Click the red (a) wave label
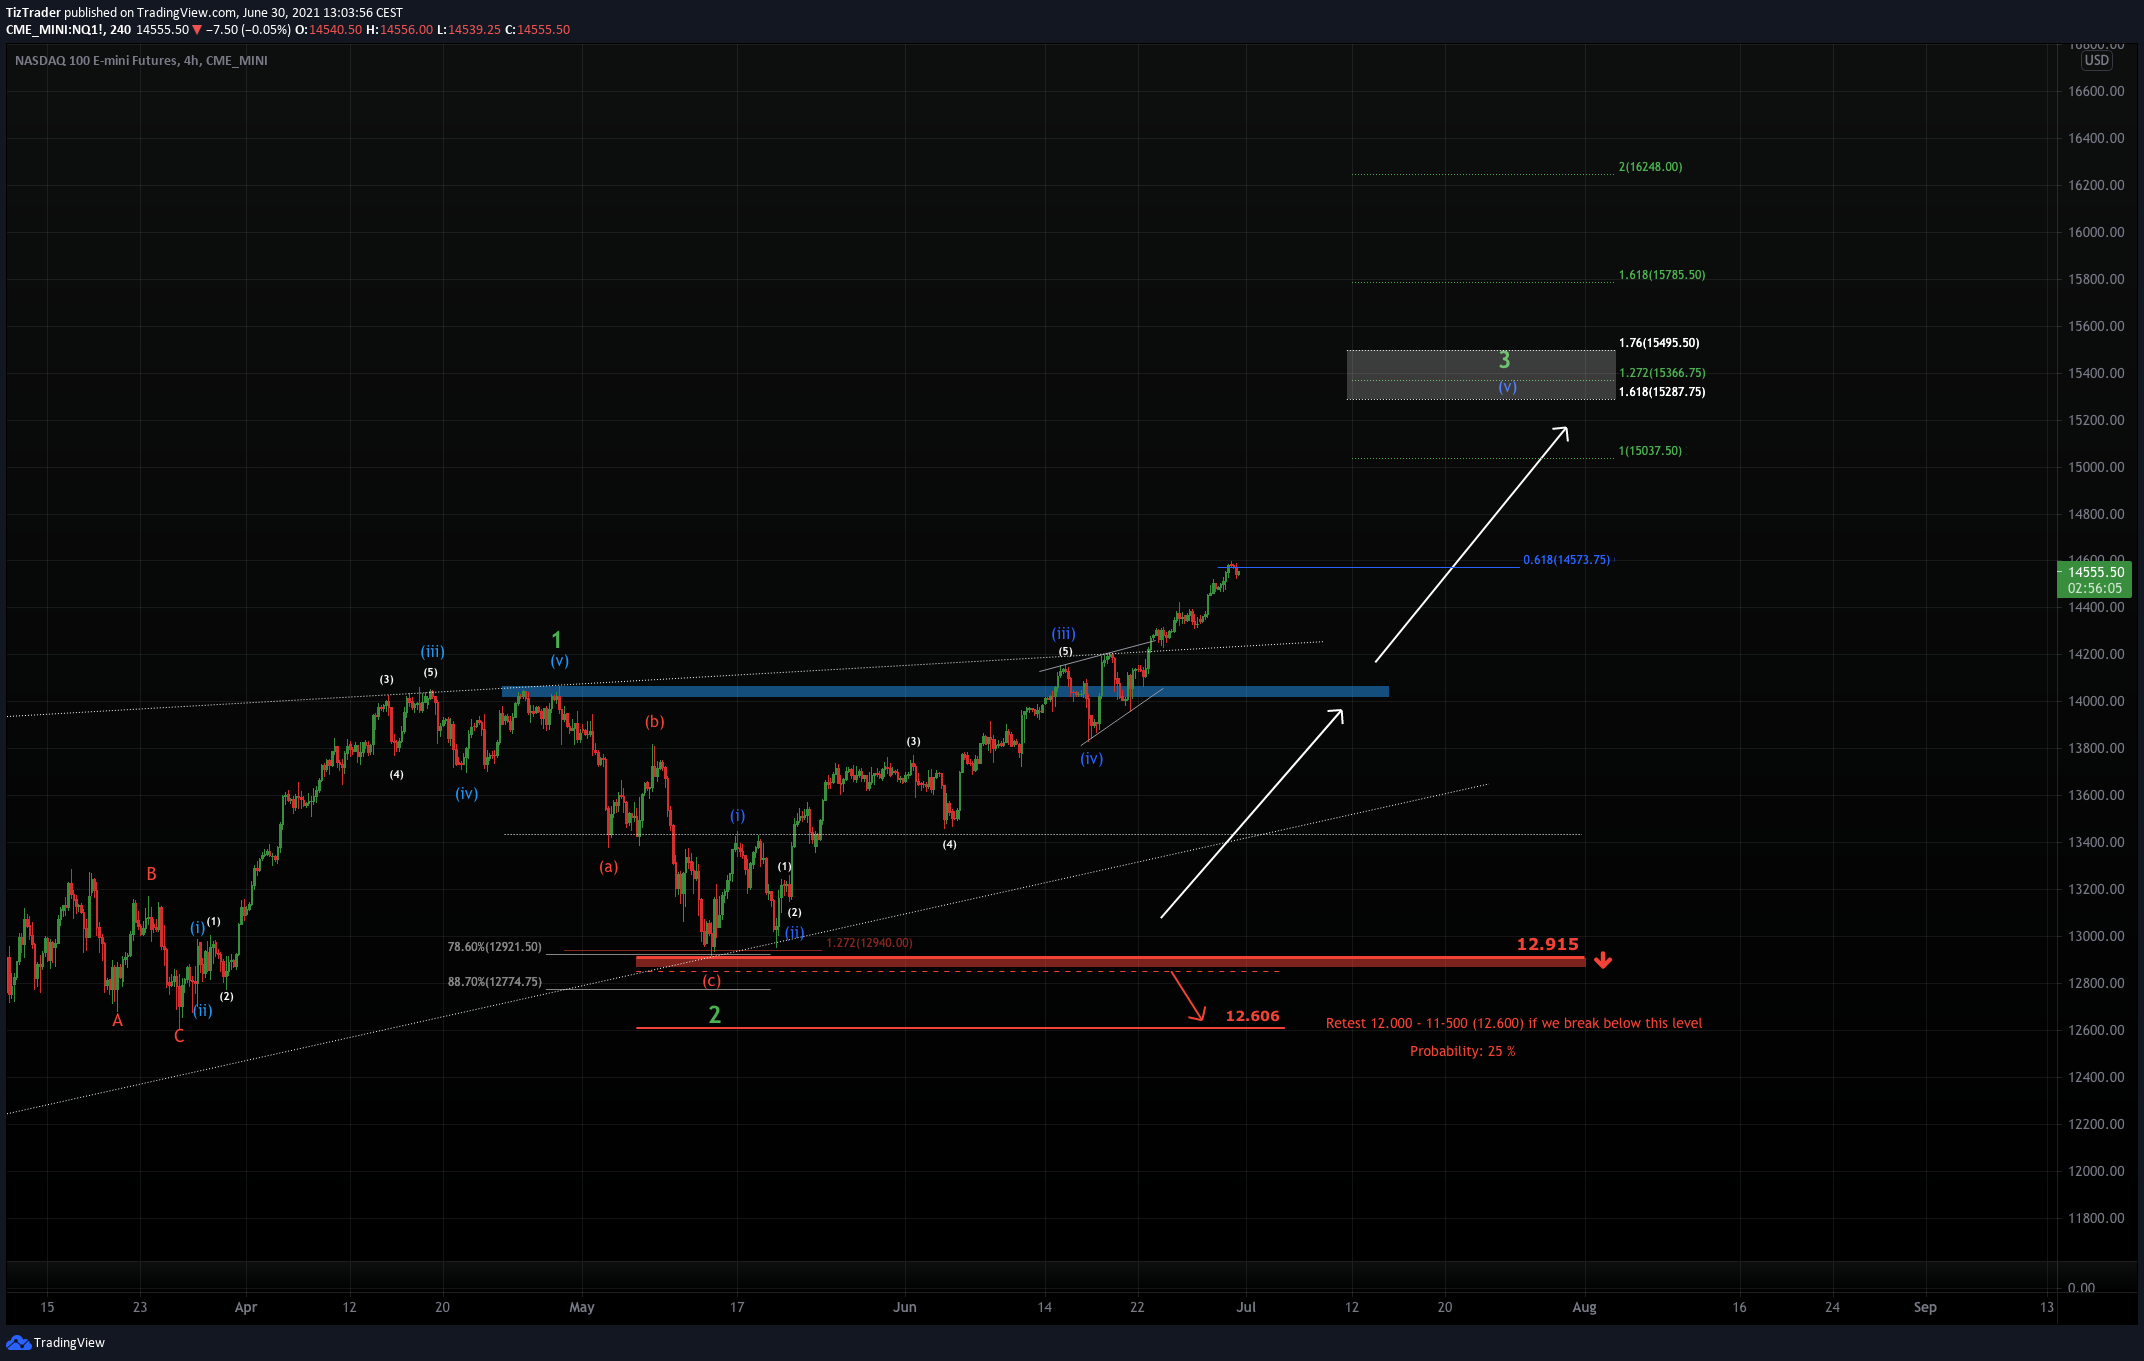Image resolution: width=2144 pixels, height=1361 pixels. pyautogui.click(x=608, y=867)
